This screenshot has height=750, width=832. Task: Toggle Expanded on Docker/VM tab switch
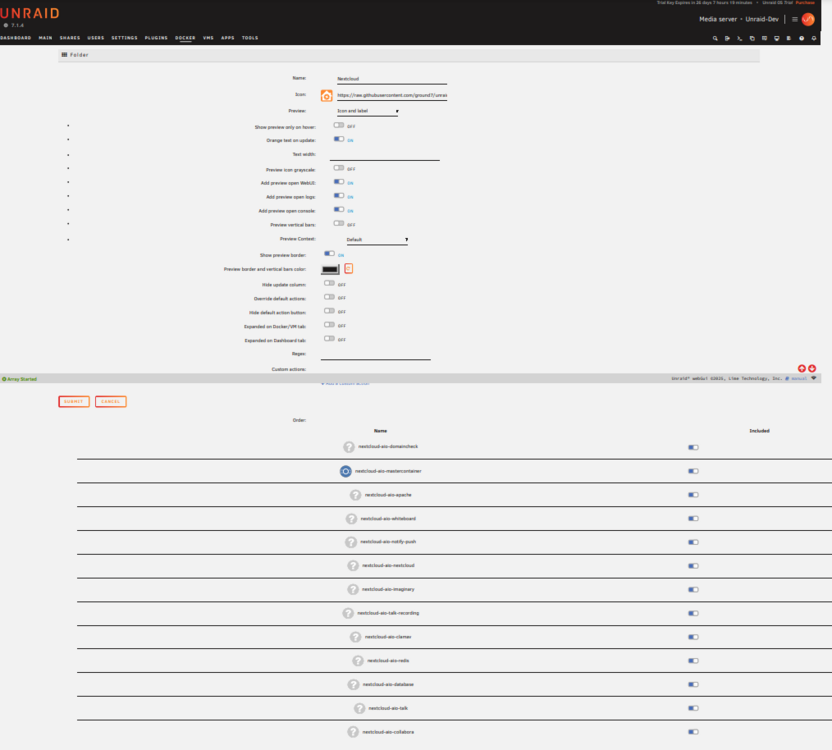coord(329,325)
